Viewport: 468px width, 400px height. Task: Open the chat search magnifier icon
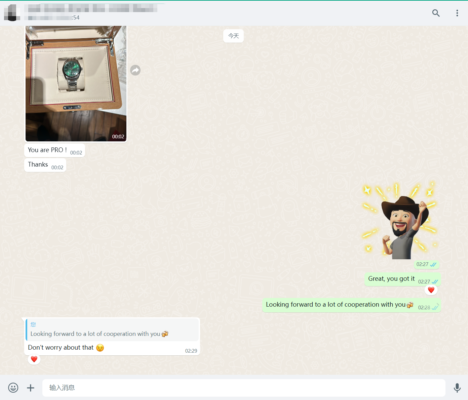click(x=436, y=13)
